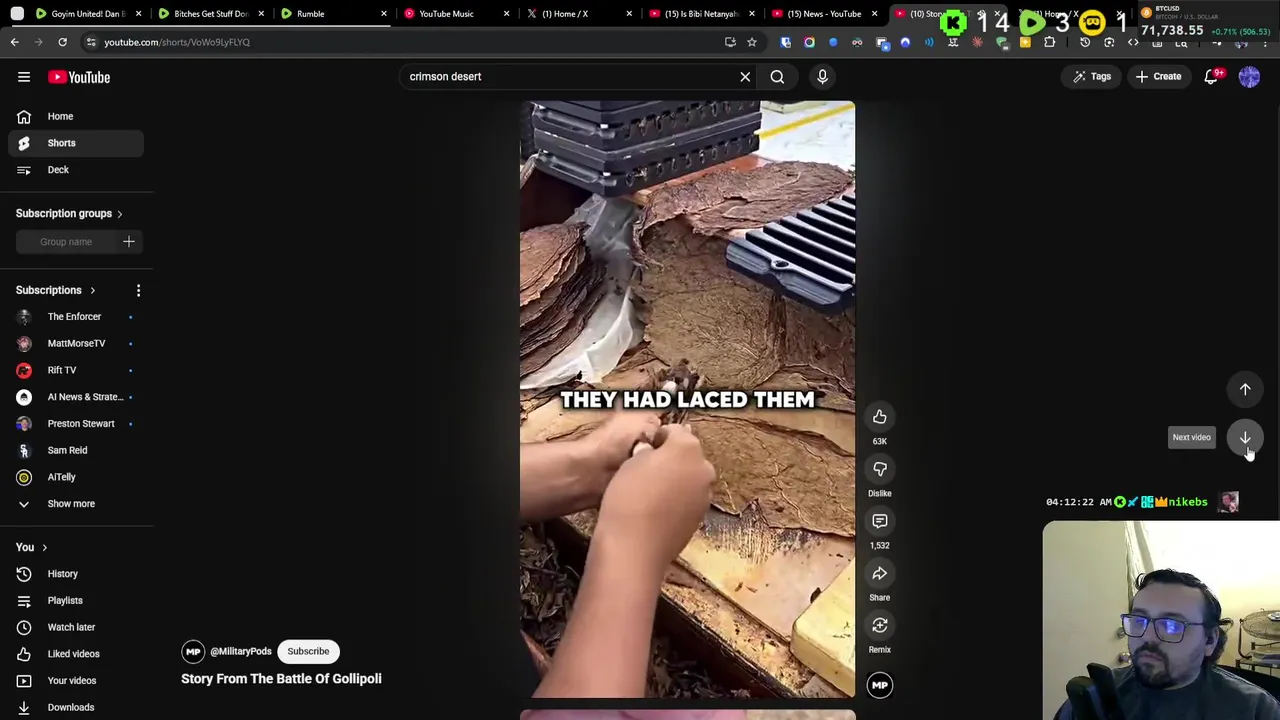
Task: Open the account avatar menu
Action: (1249, 77)
